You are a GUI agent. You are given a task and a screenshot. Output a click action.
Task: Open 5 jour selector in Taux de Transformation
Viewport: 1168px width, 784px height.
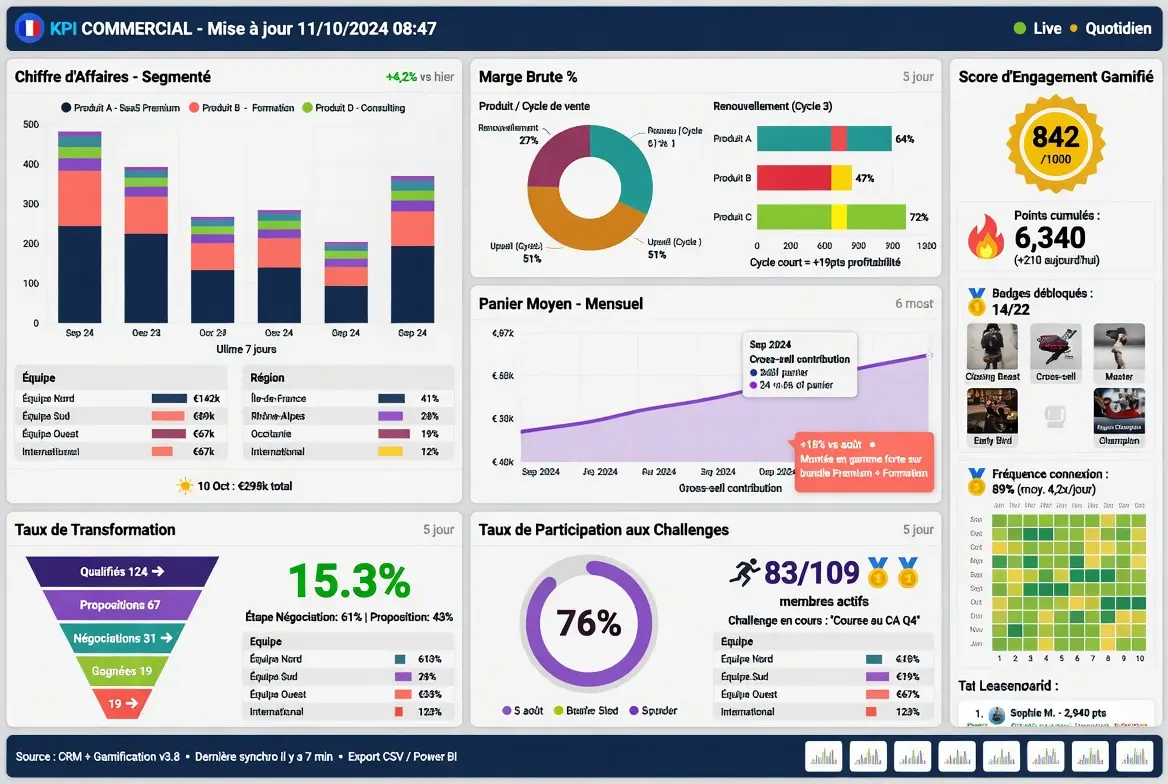pyautogui.click(x=439, y=530)
